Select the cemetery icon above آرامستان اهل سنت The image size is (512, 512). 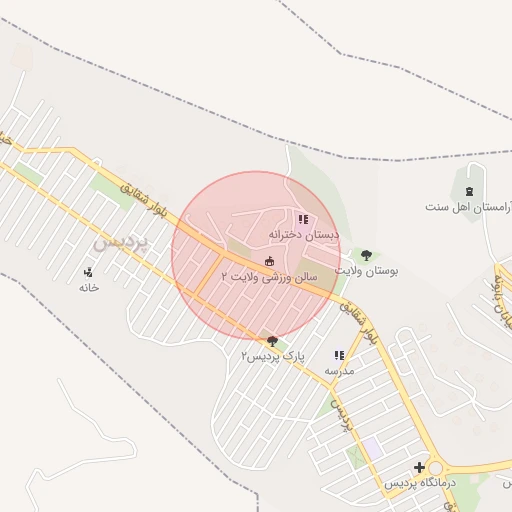[470, 191]
